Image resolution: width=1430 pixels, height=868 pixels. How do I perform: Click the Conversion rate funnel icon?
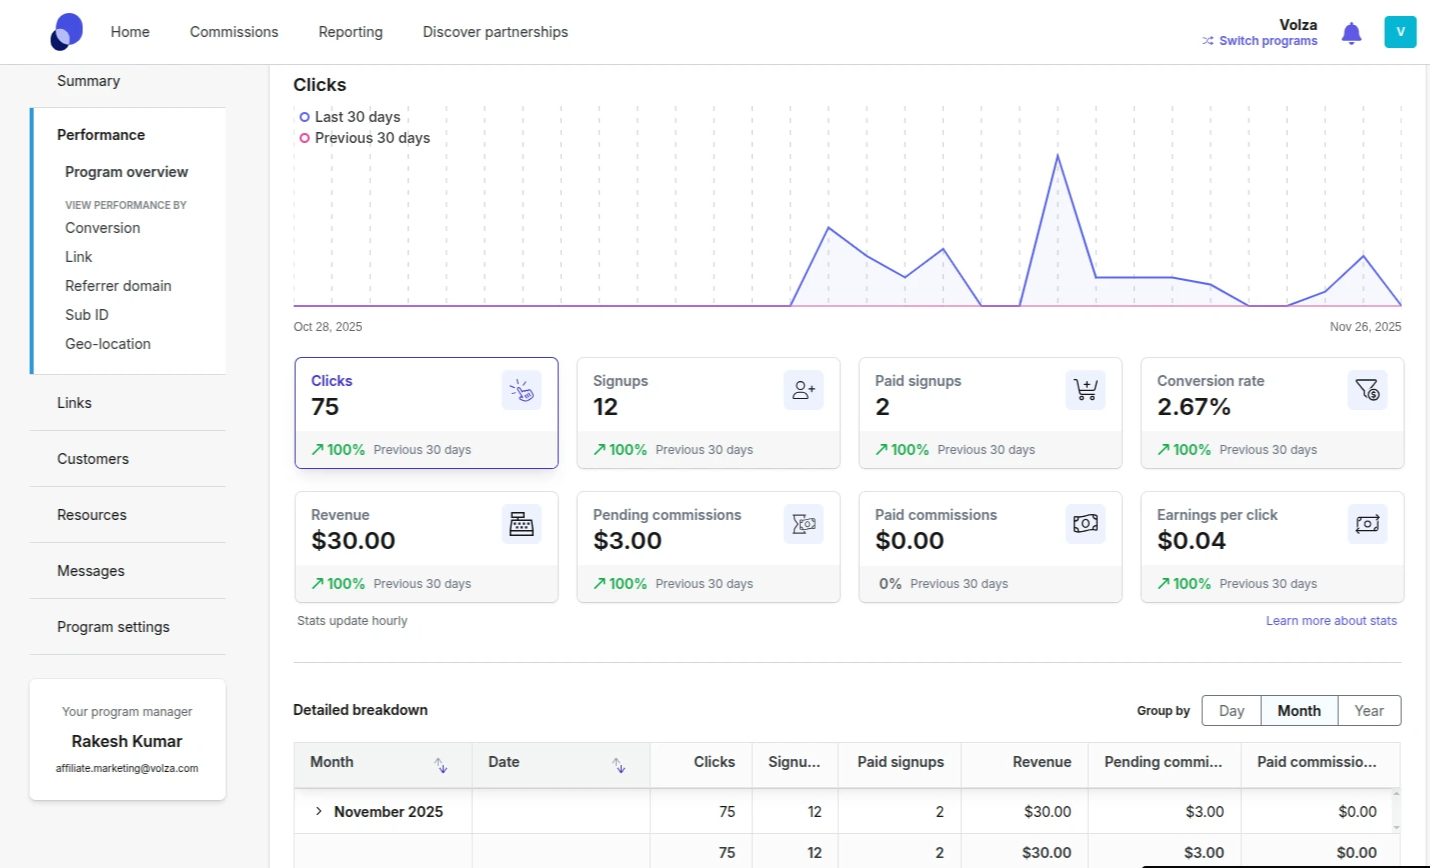[1367, 390]
